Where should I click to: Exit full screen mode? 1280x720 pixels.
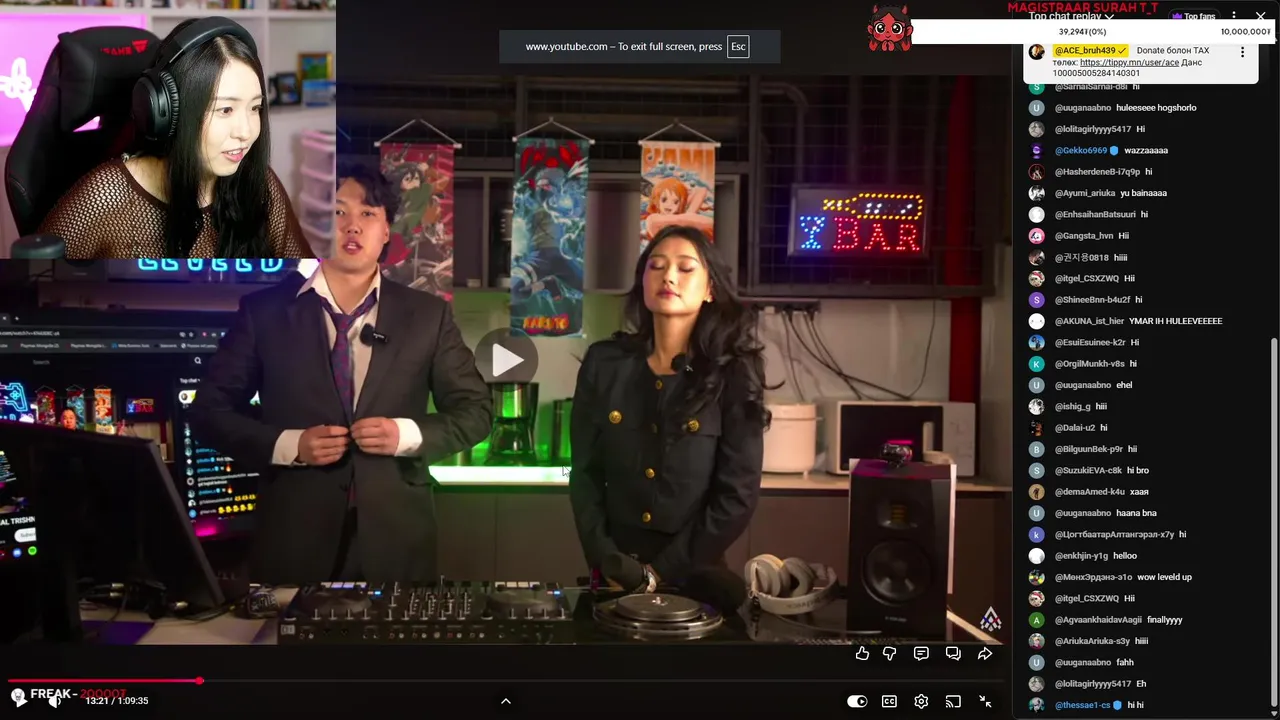(x=985, y=701)
